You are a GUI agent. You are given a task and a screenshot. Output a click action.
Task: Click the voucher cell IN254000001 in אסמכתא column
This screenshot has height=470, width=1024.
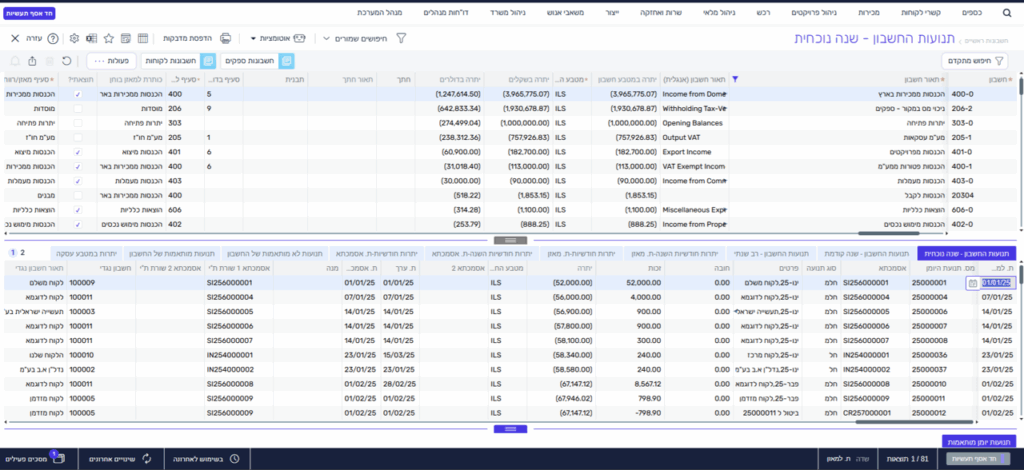point(876,354)
